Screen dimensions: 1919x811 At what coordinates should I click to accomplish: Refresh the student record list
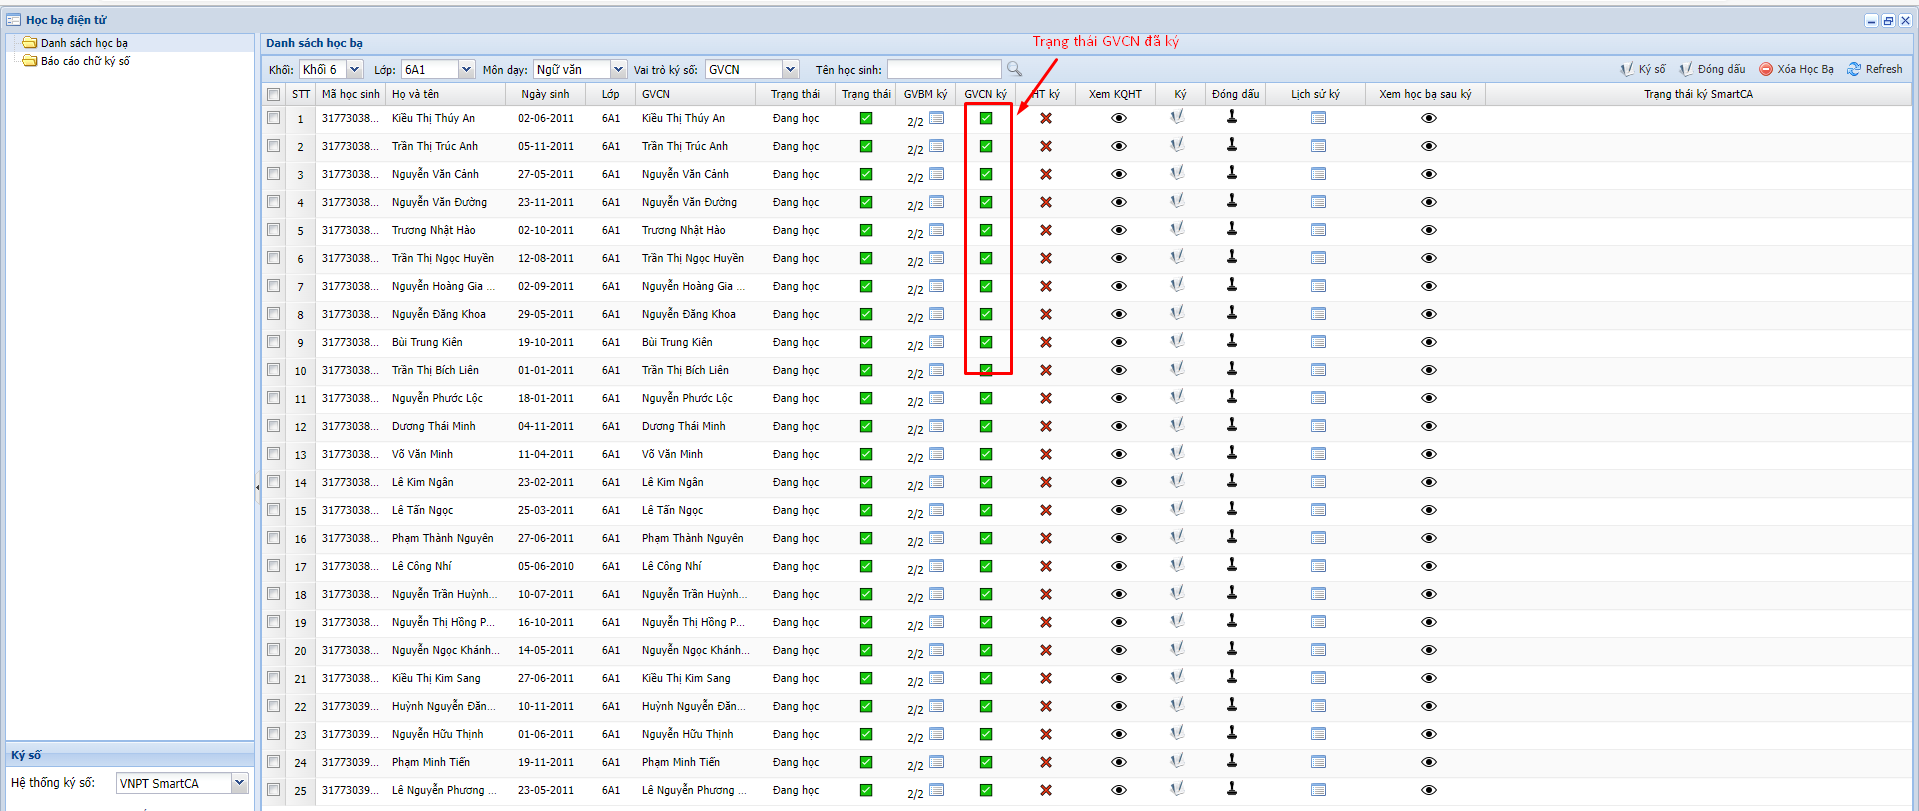pos(1874,69)
